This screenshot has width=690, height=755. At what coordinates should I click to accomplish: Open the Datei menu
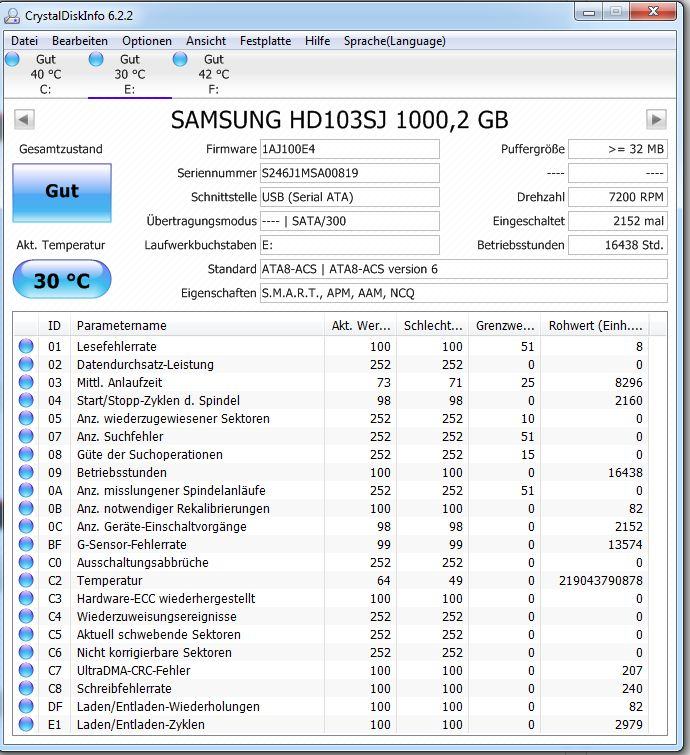pos(24,41)
